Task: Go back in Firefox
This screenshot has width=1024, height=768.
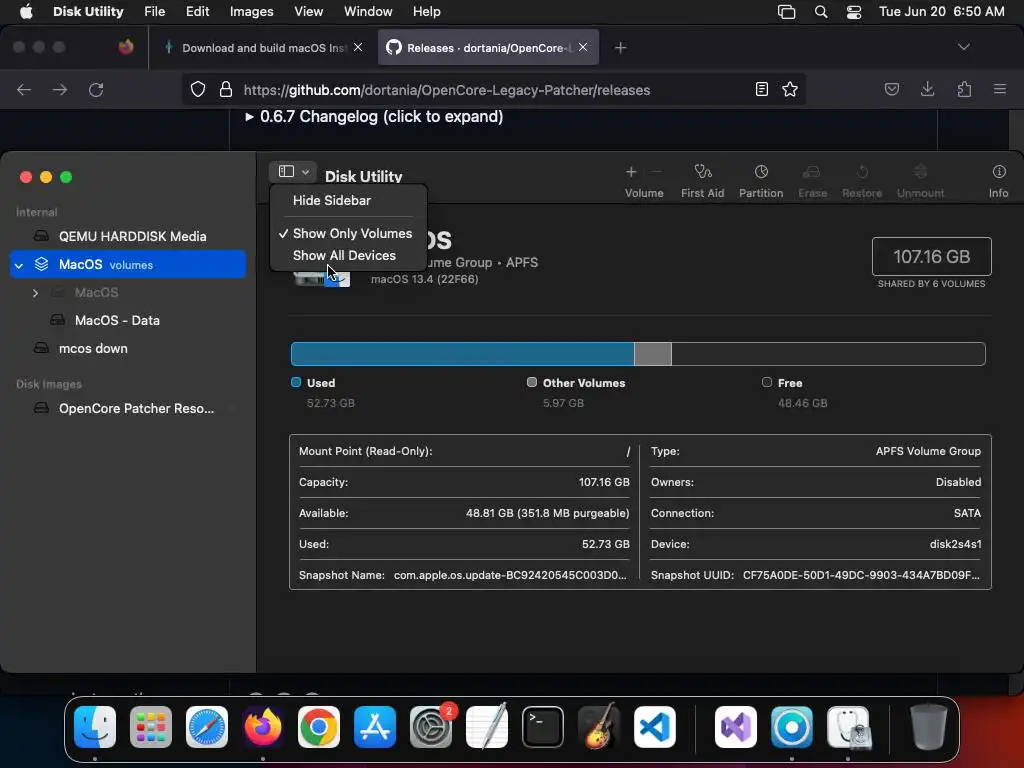Action: pos(24,89)
